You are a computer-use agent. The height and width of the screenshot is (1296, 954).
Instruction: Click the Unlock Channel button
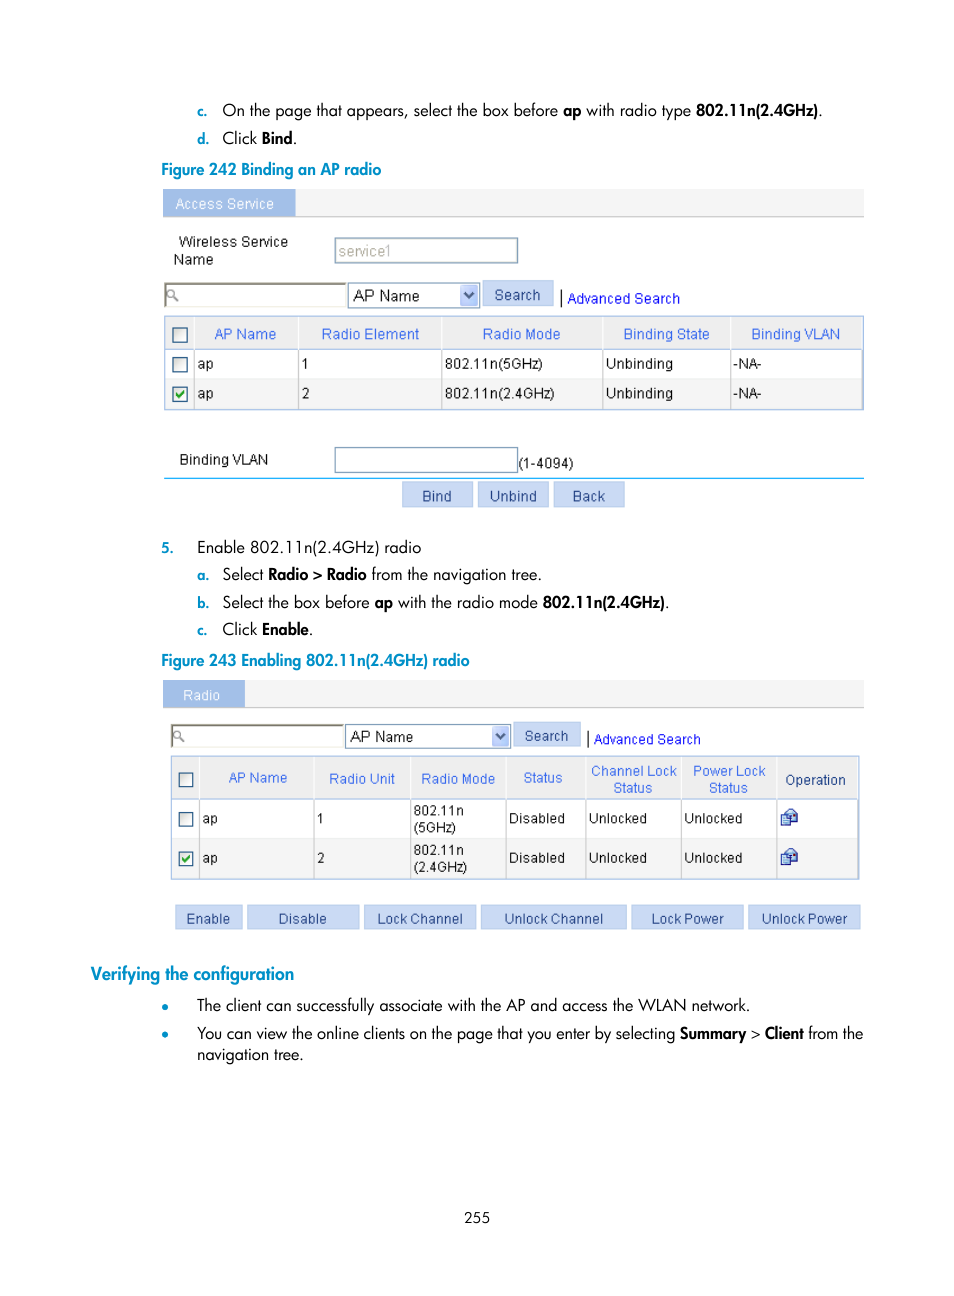pos(554,918)
